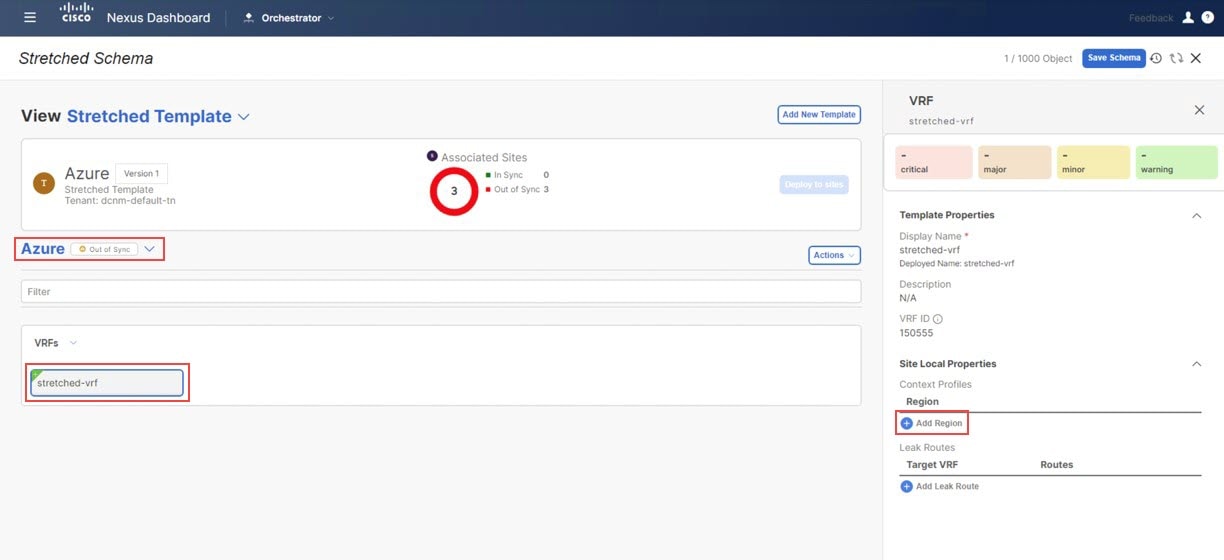Viewport: 1224px width, 560px height.
Task: Click the Associated Sites info icon
Action: click(432, 156)
